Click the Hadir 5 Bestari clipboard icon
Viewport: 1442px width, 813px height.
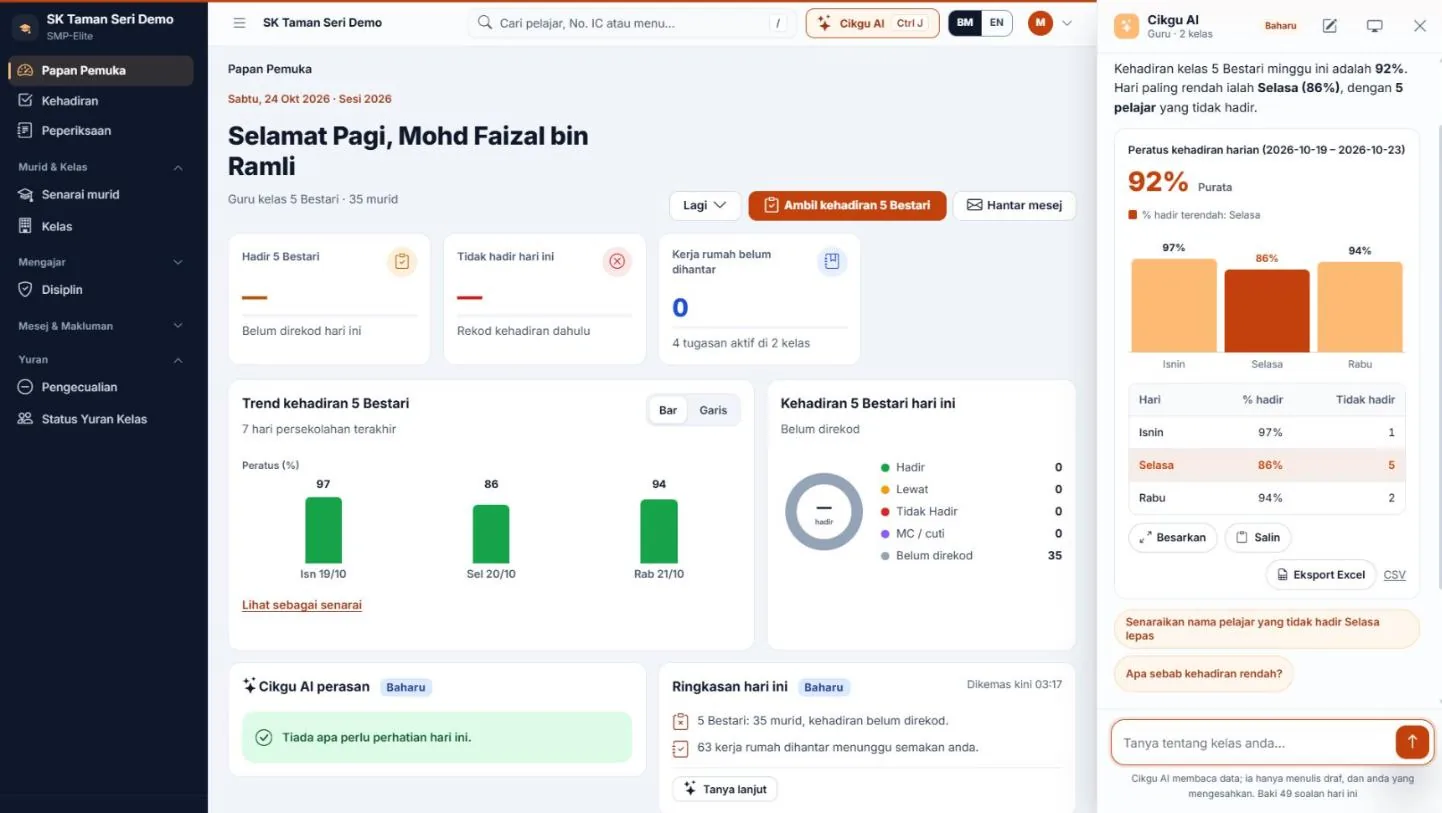coord(402,262)
